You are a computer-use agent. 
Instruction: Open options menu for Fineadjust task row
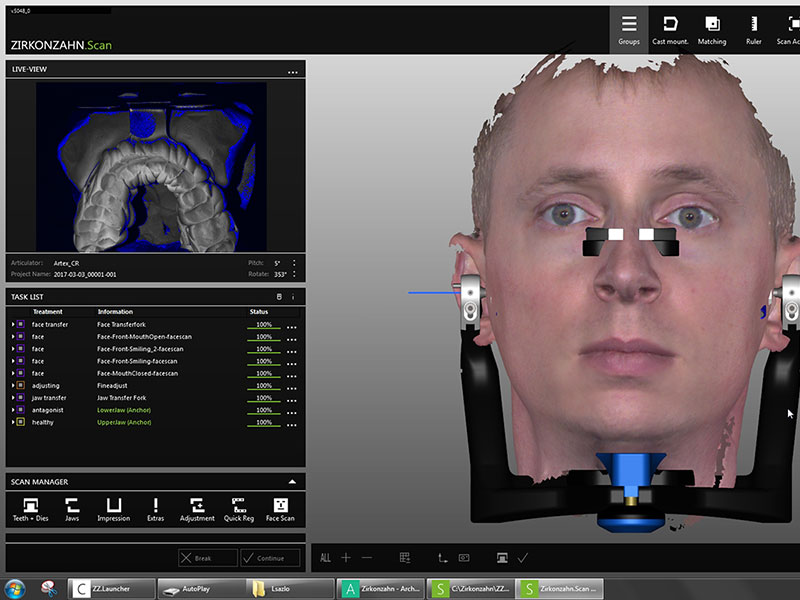point(292,386)
